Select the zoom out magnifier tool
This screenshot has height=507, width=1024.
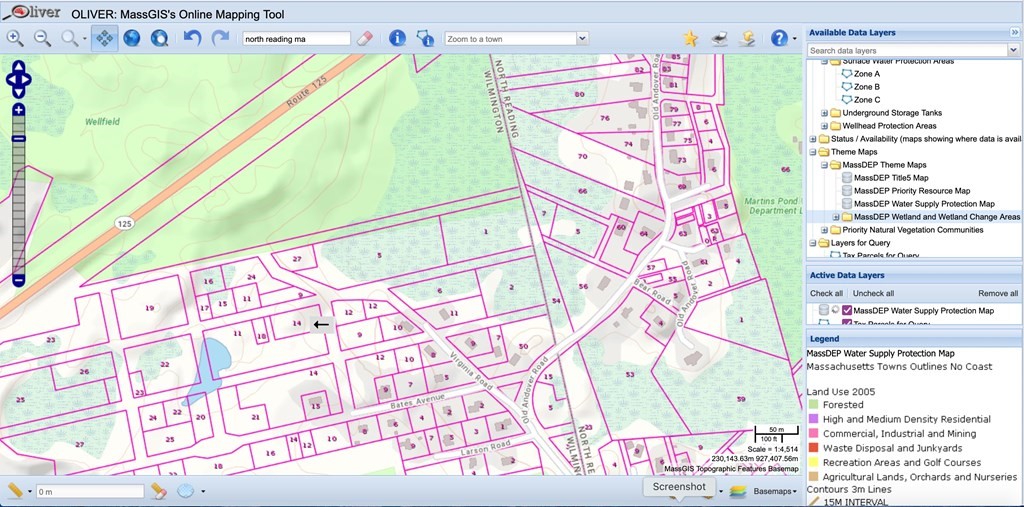[x=42, y=39]
